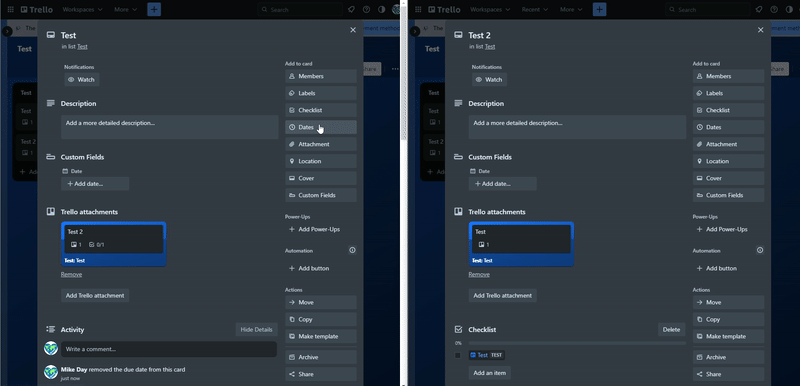Screen dimensions: 800x386
Task: Close the Test card dialog in the left window
Action: 353,30
